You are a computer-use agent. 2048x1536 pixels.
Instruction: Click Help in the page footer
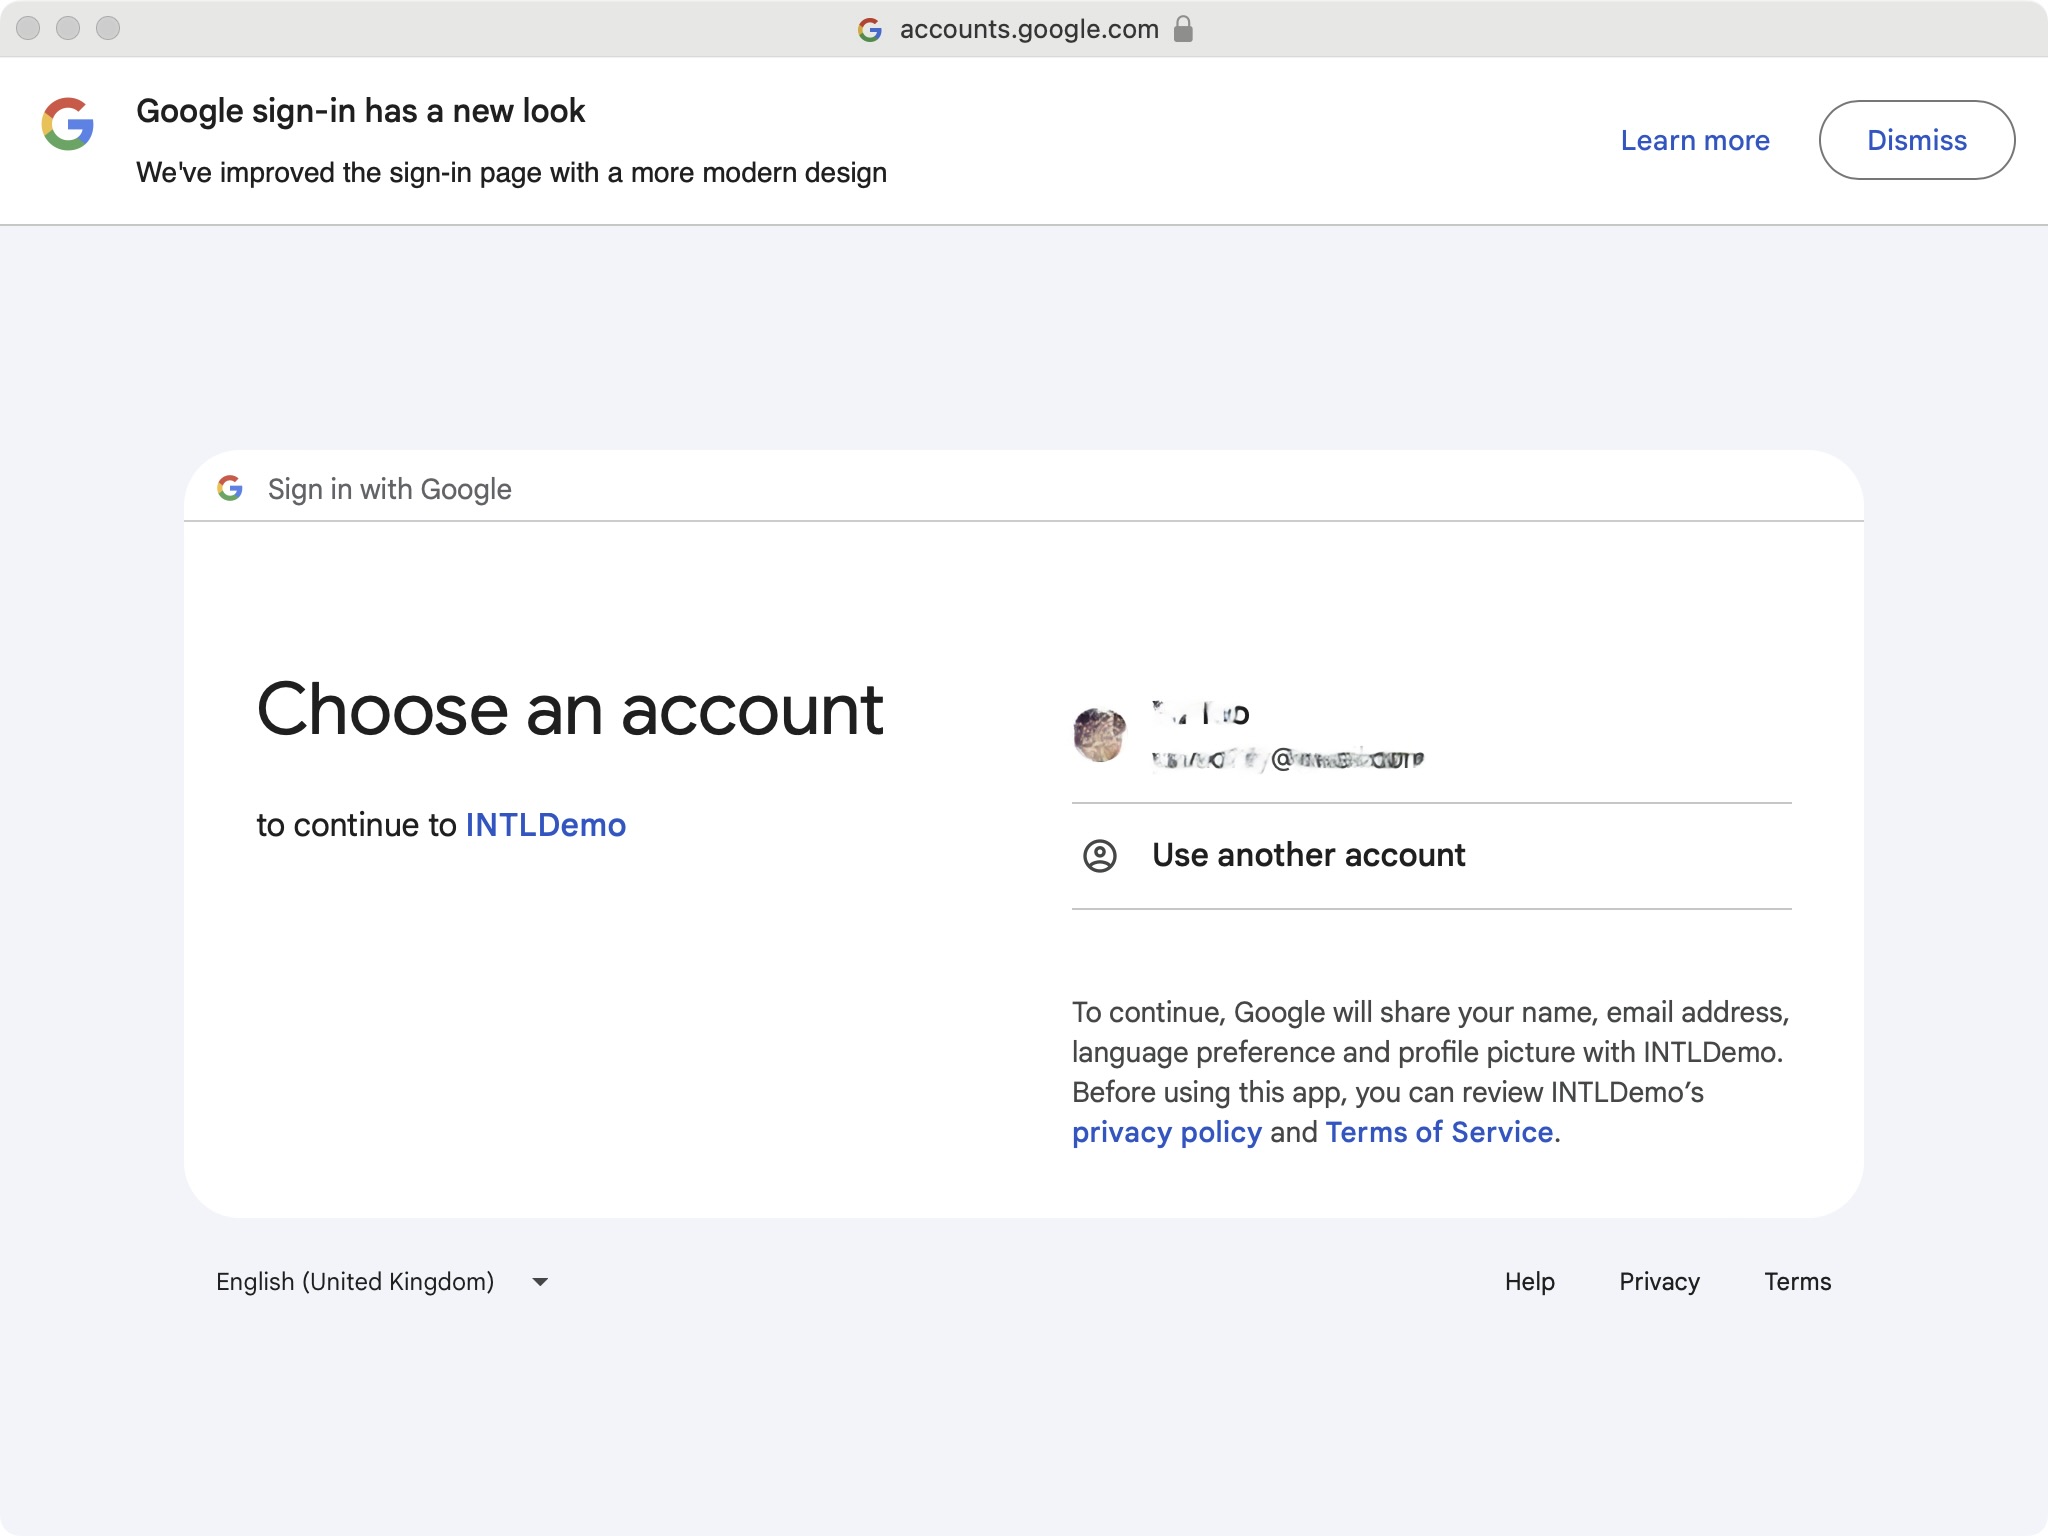click(x=1529, y=1282)
